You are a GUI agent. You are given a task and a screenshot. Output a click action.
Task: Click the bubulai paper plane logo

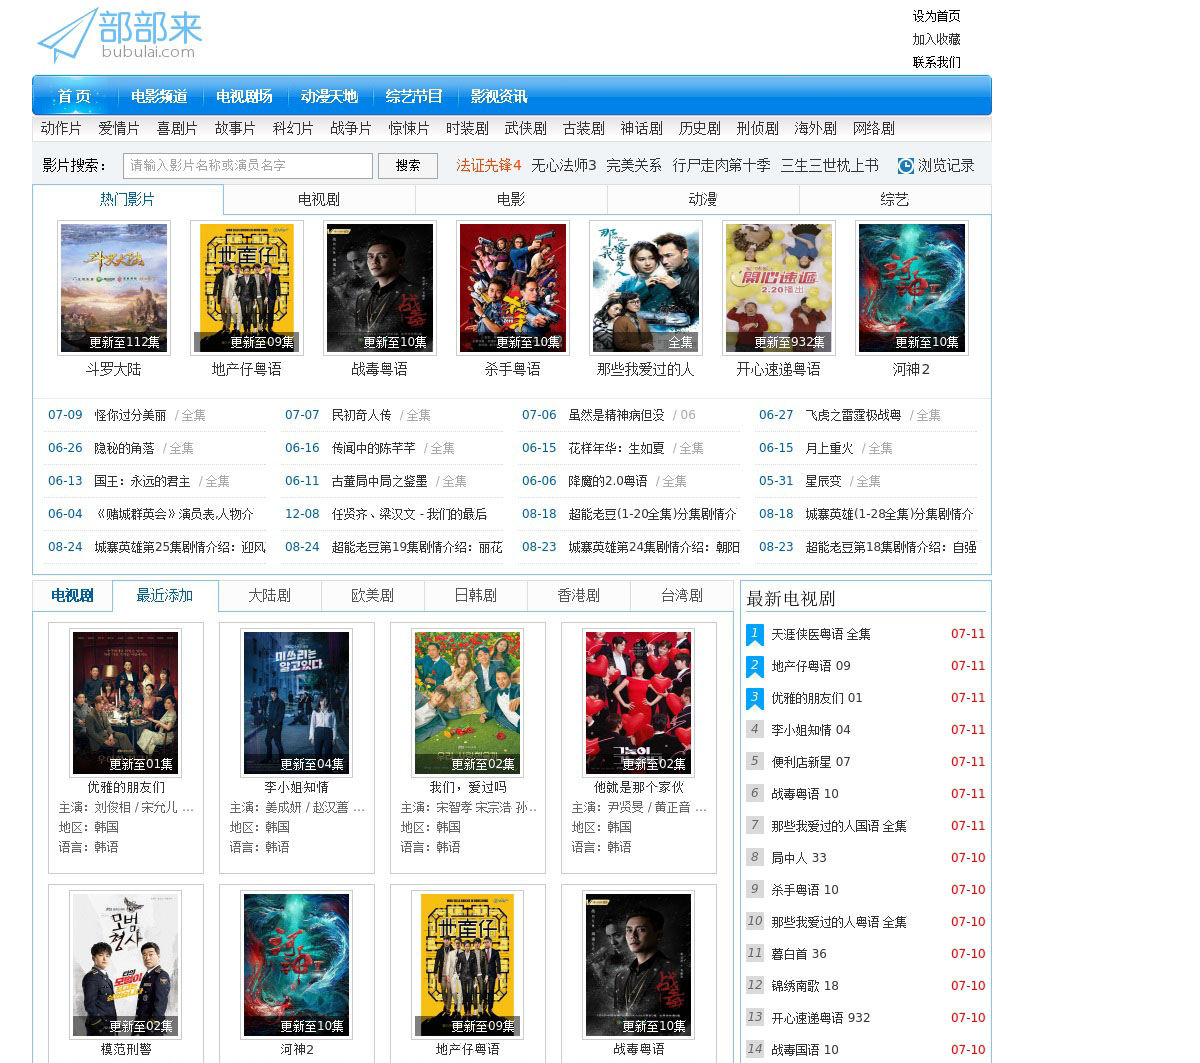[117, 36]
